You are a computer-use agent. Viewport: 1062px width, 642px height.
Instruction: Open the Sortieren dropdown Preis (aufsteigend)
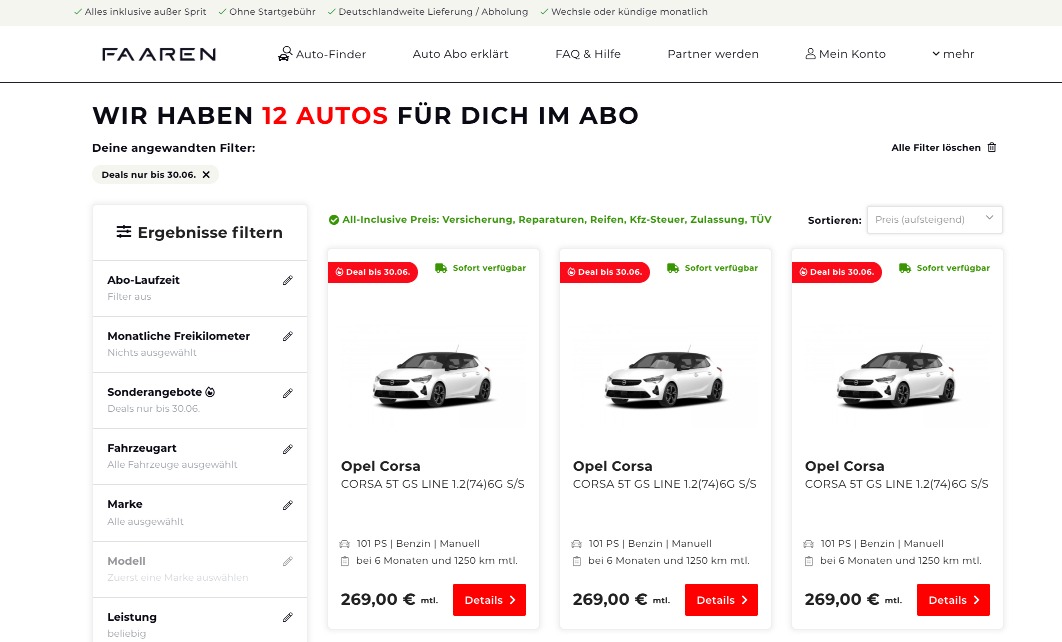[935, 219]
